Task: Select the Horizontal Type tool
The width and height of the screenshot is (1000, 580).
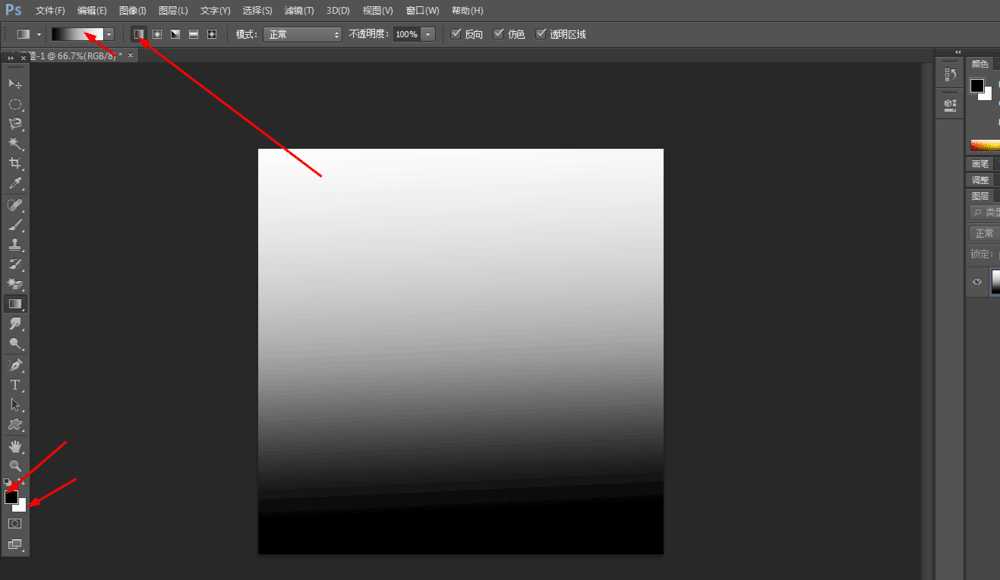Action: 14,384
